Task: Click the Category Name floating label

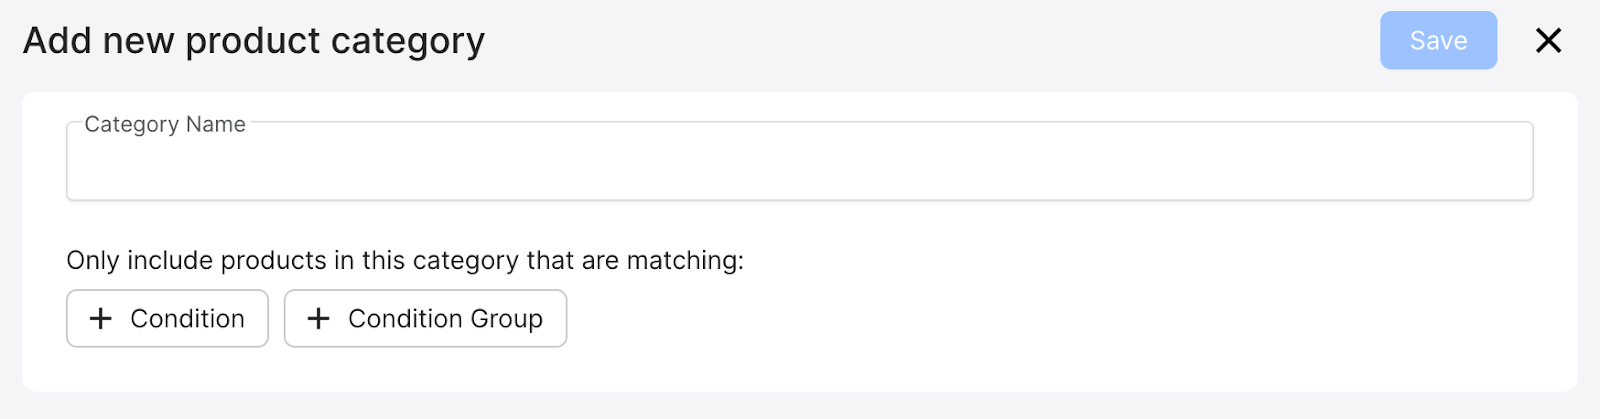Action: click(x=165, y=125)
